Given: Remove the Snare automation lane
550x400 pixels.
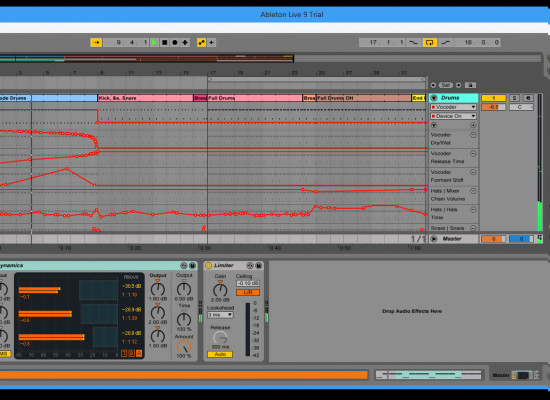Looking at the screenshot, I should (x=473, y=228).
